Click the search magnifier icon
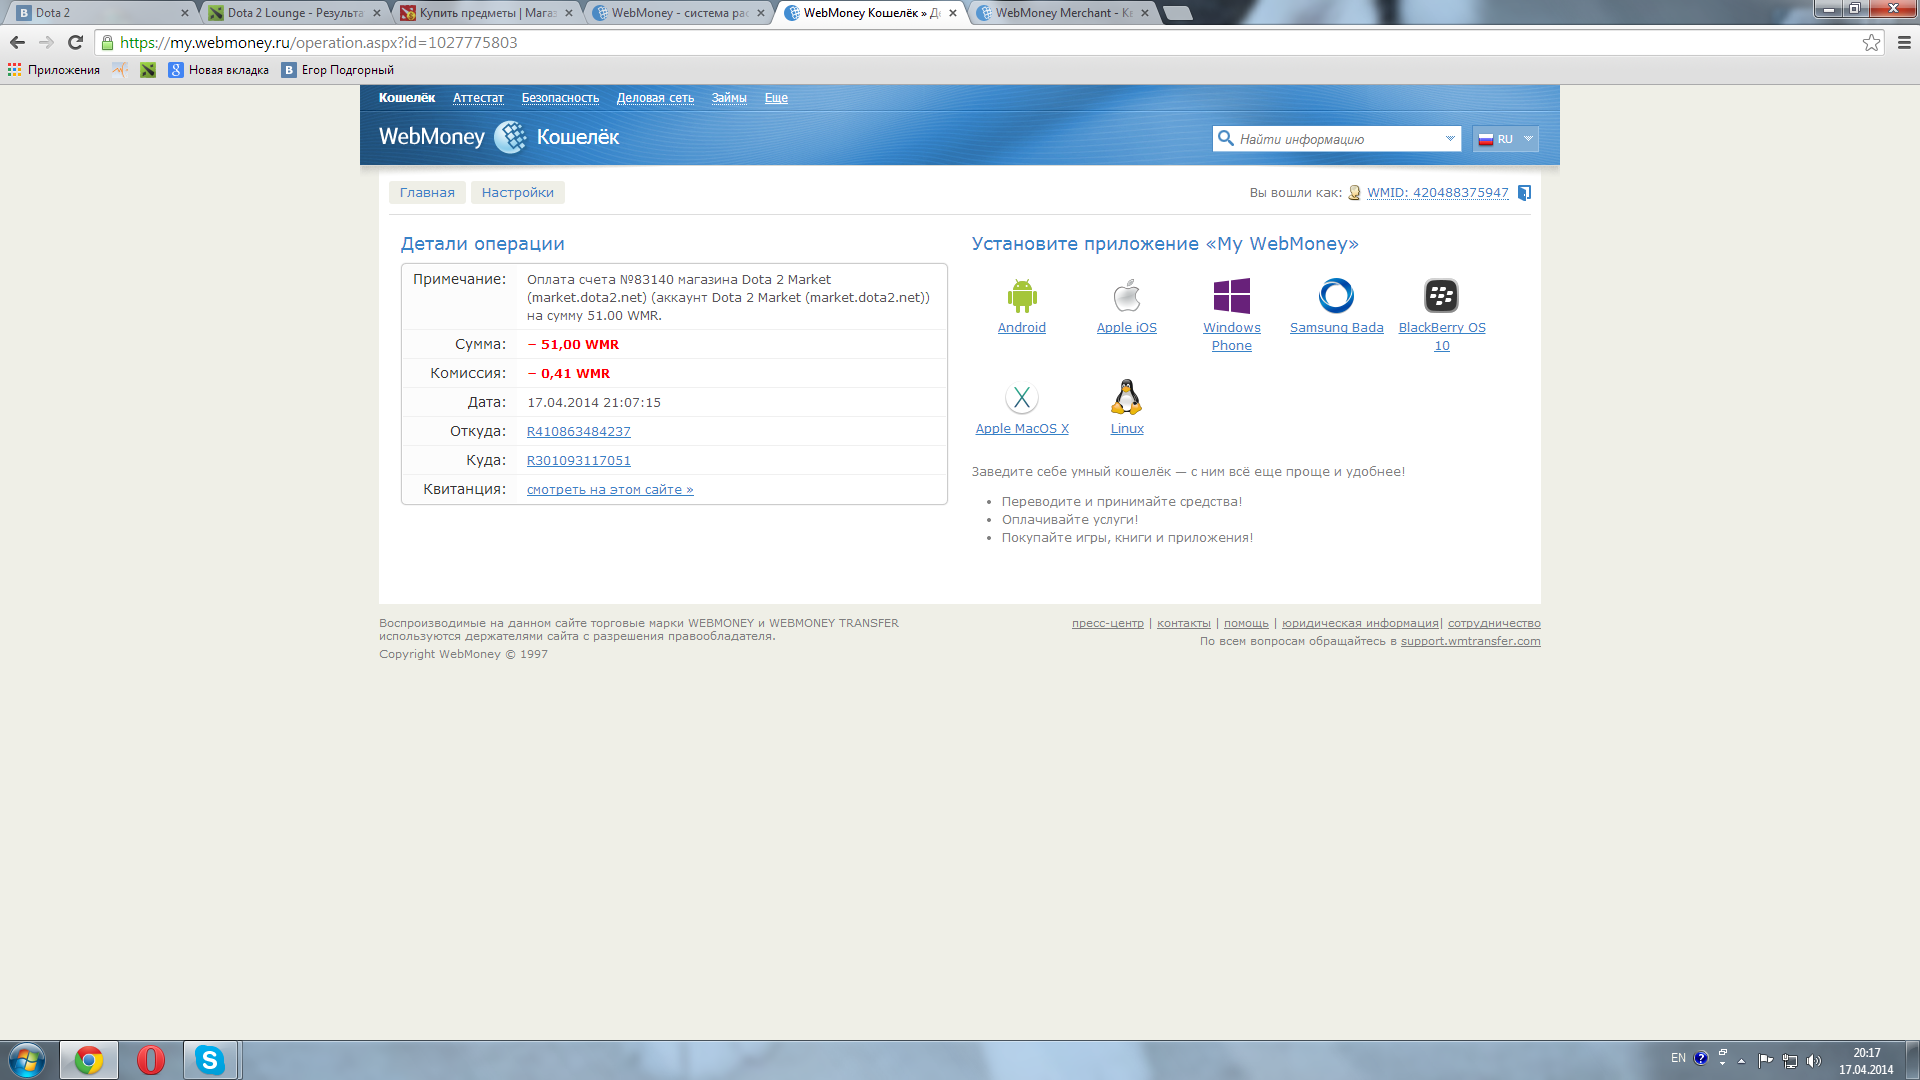The height and width of the screenshot is (1080, 1920). [1225, 138]
